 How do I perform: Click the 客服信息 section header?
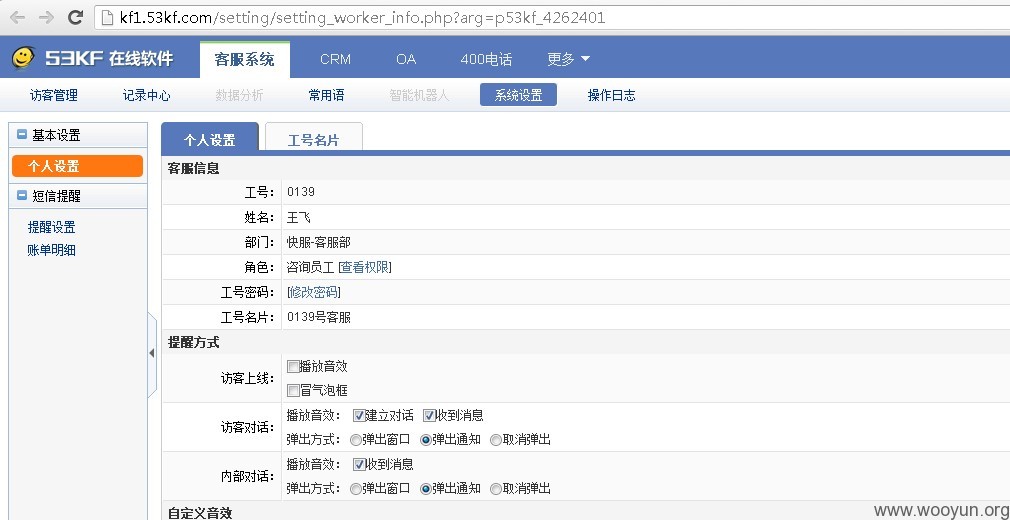pyautogui.click(x=193, y=169)
